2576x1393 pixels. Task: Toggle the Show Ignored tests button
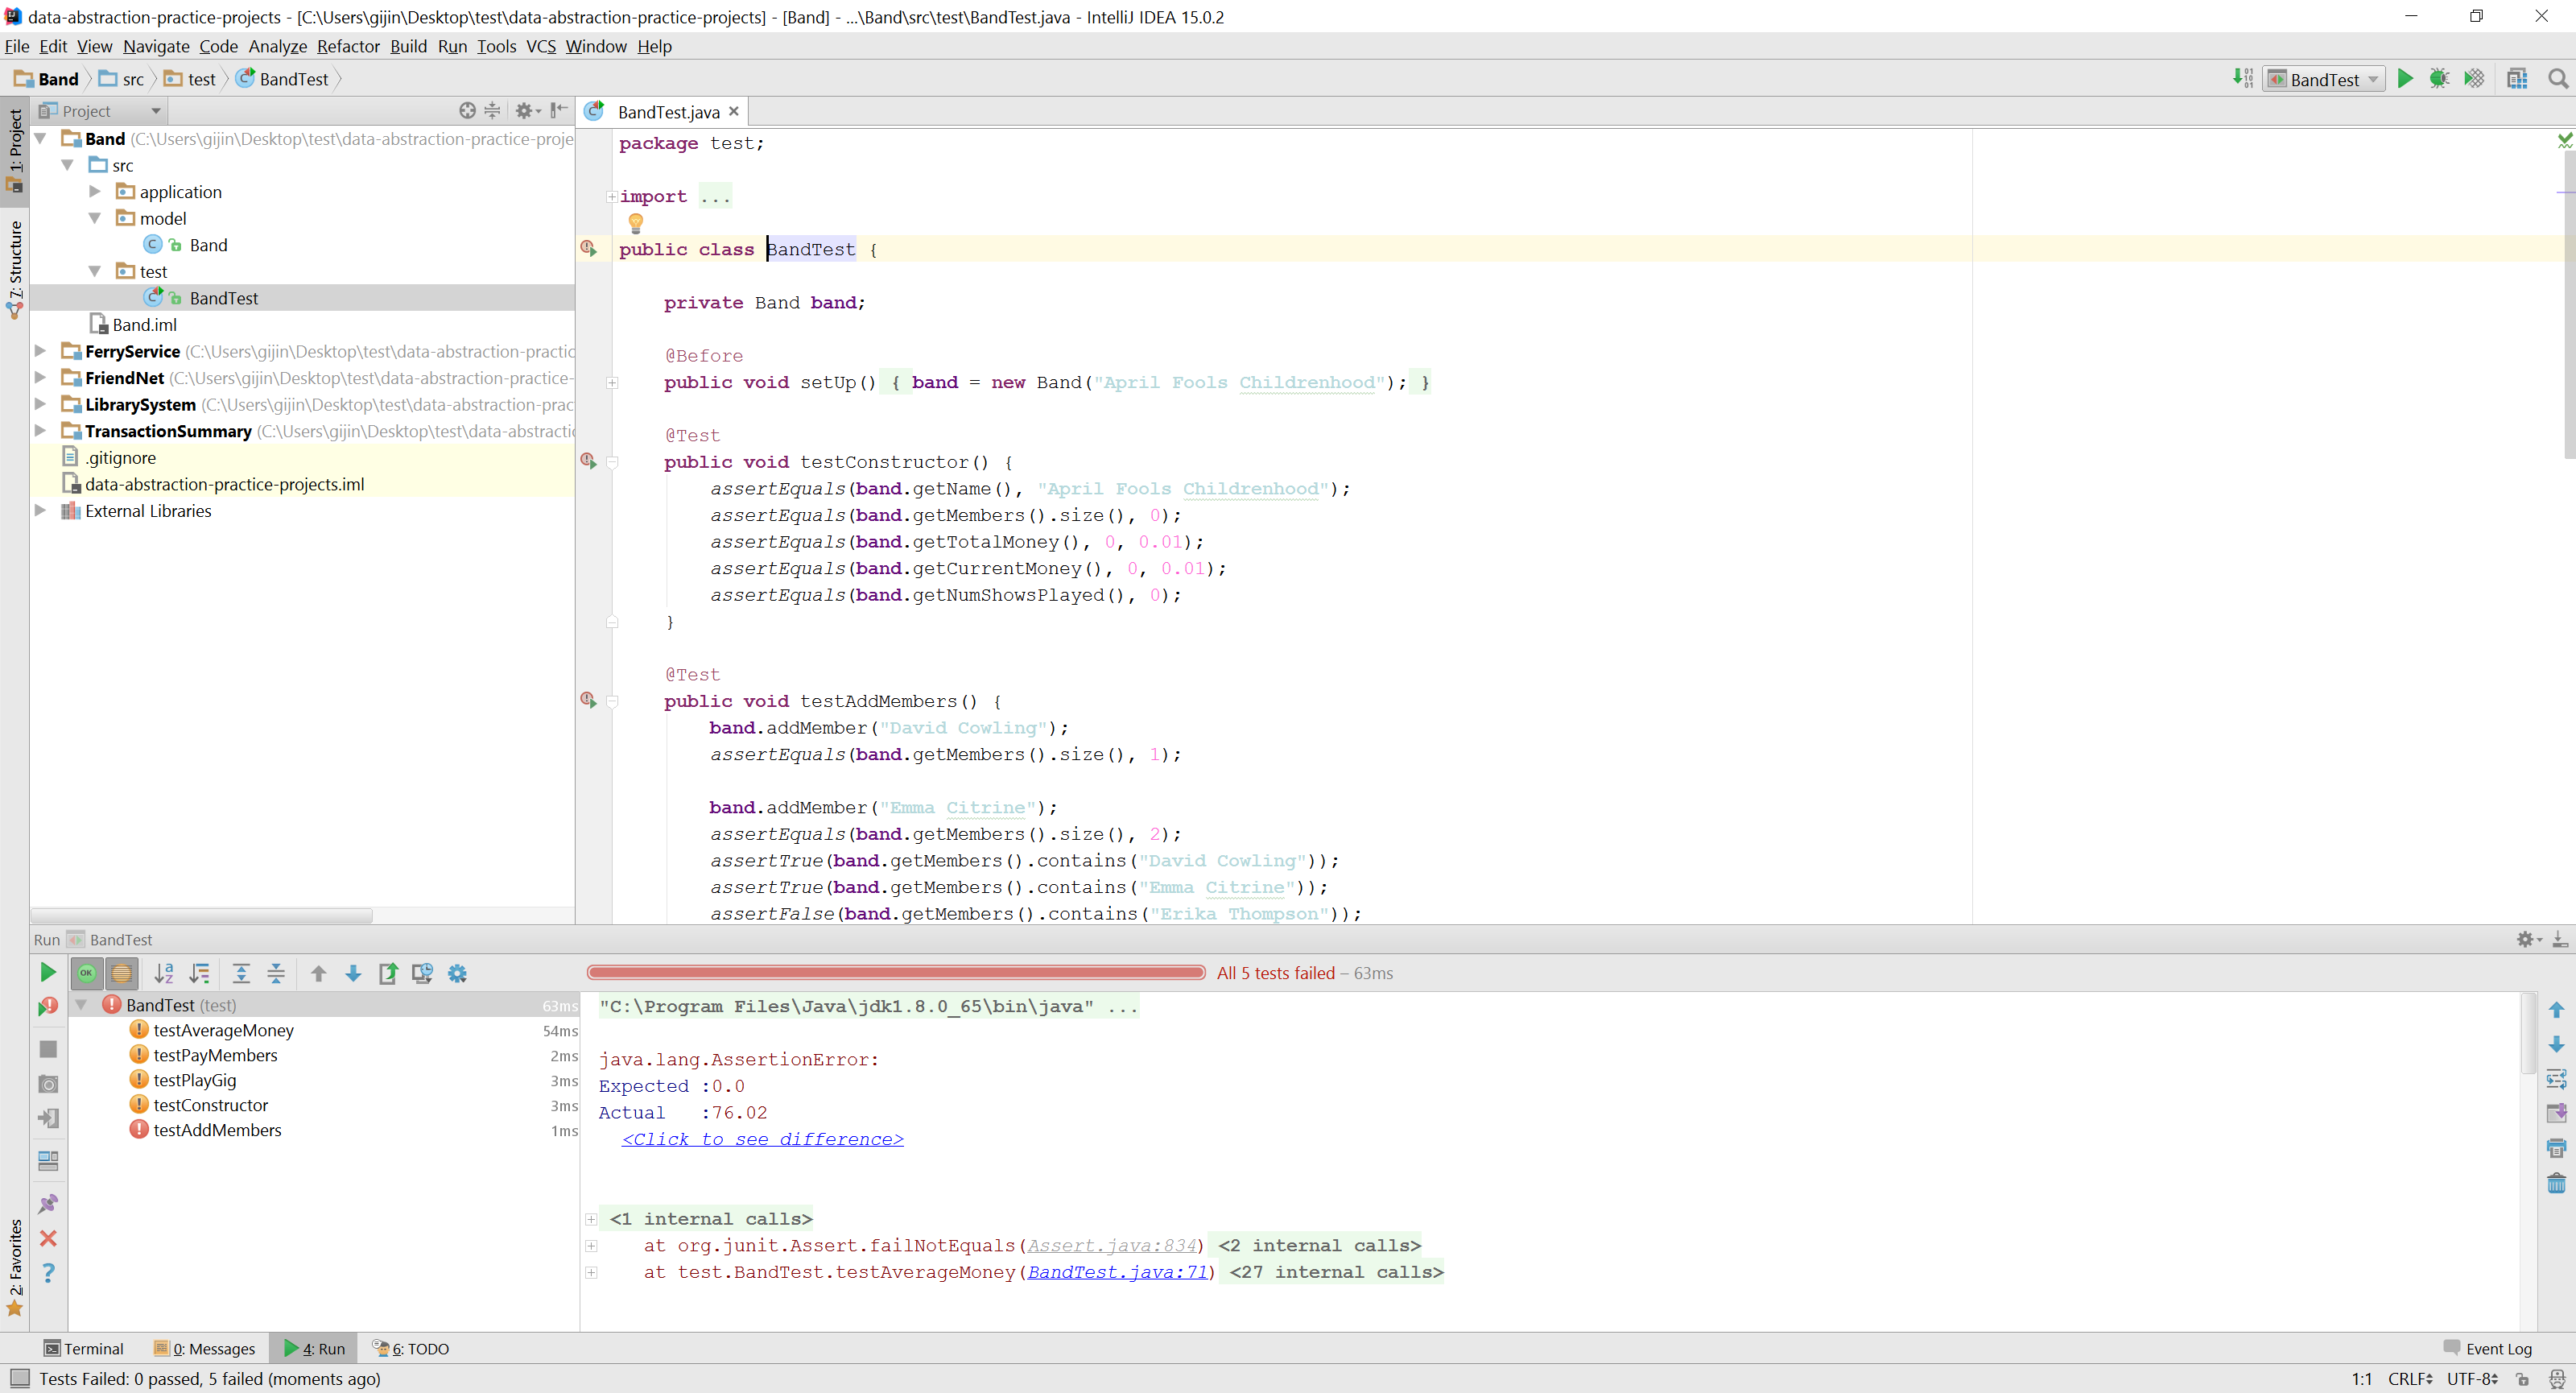pyautogui.click(x=121, y=973)
